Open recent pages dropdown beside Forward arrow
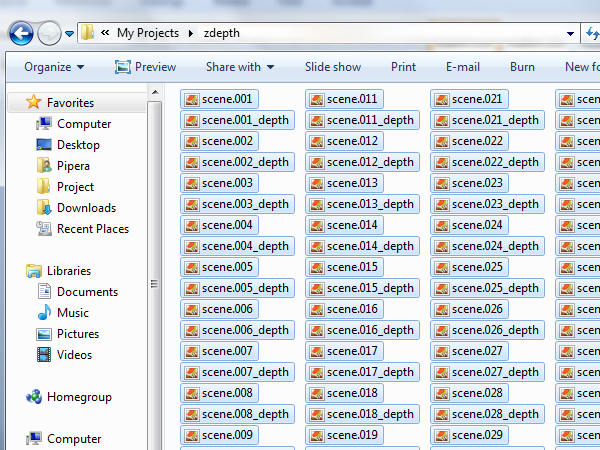 (x=69, y=34)
